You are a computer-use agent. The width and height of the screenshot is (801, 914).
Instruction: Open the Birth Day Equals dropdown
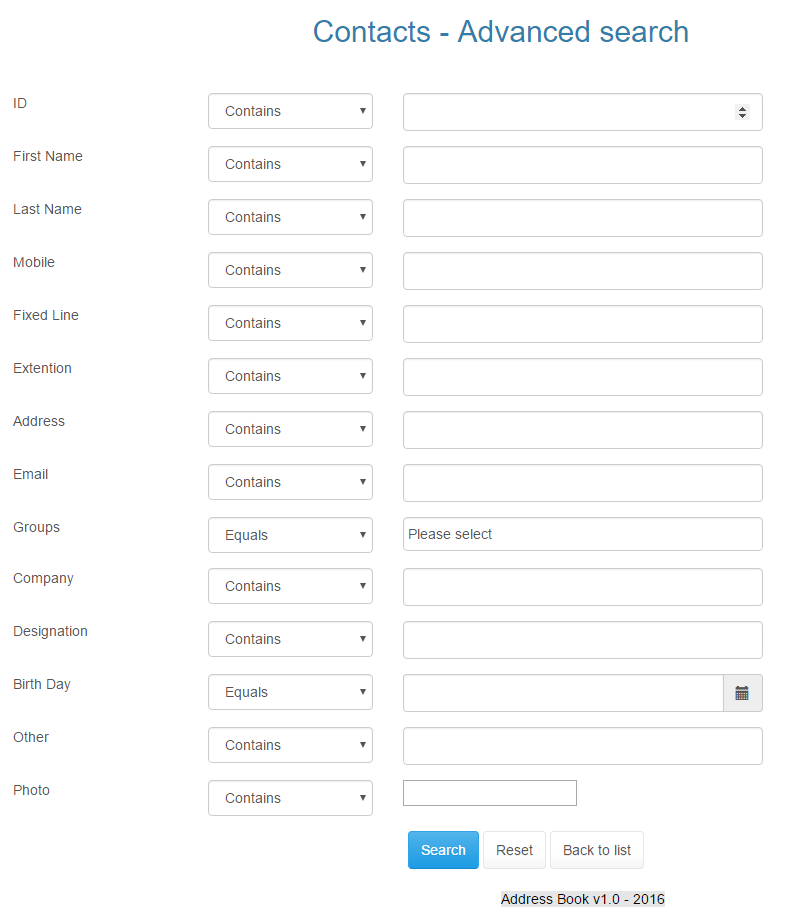[290, 692]
